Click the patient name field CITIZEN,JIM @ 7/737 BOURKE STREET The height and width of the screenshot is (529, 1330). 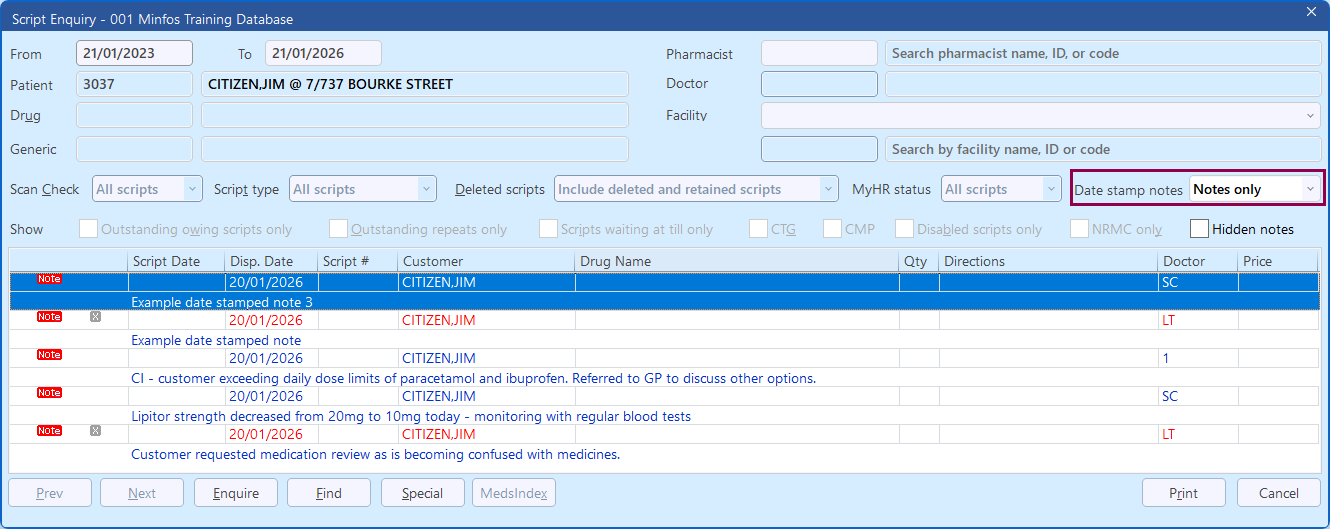coord(415,84)
